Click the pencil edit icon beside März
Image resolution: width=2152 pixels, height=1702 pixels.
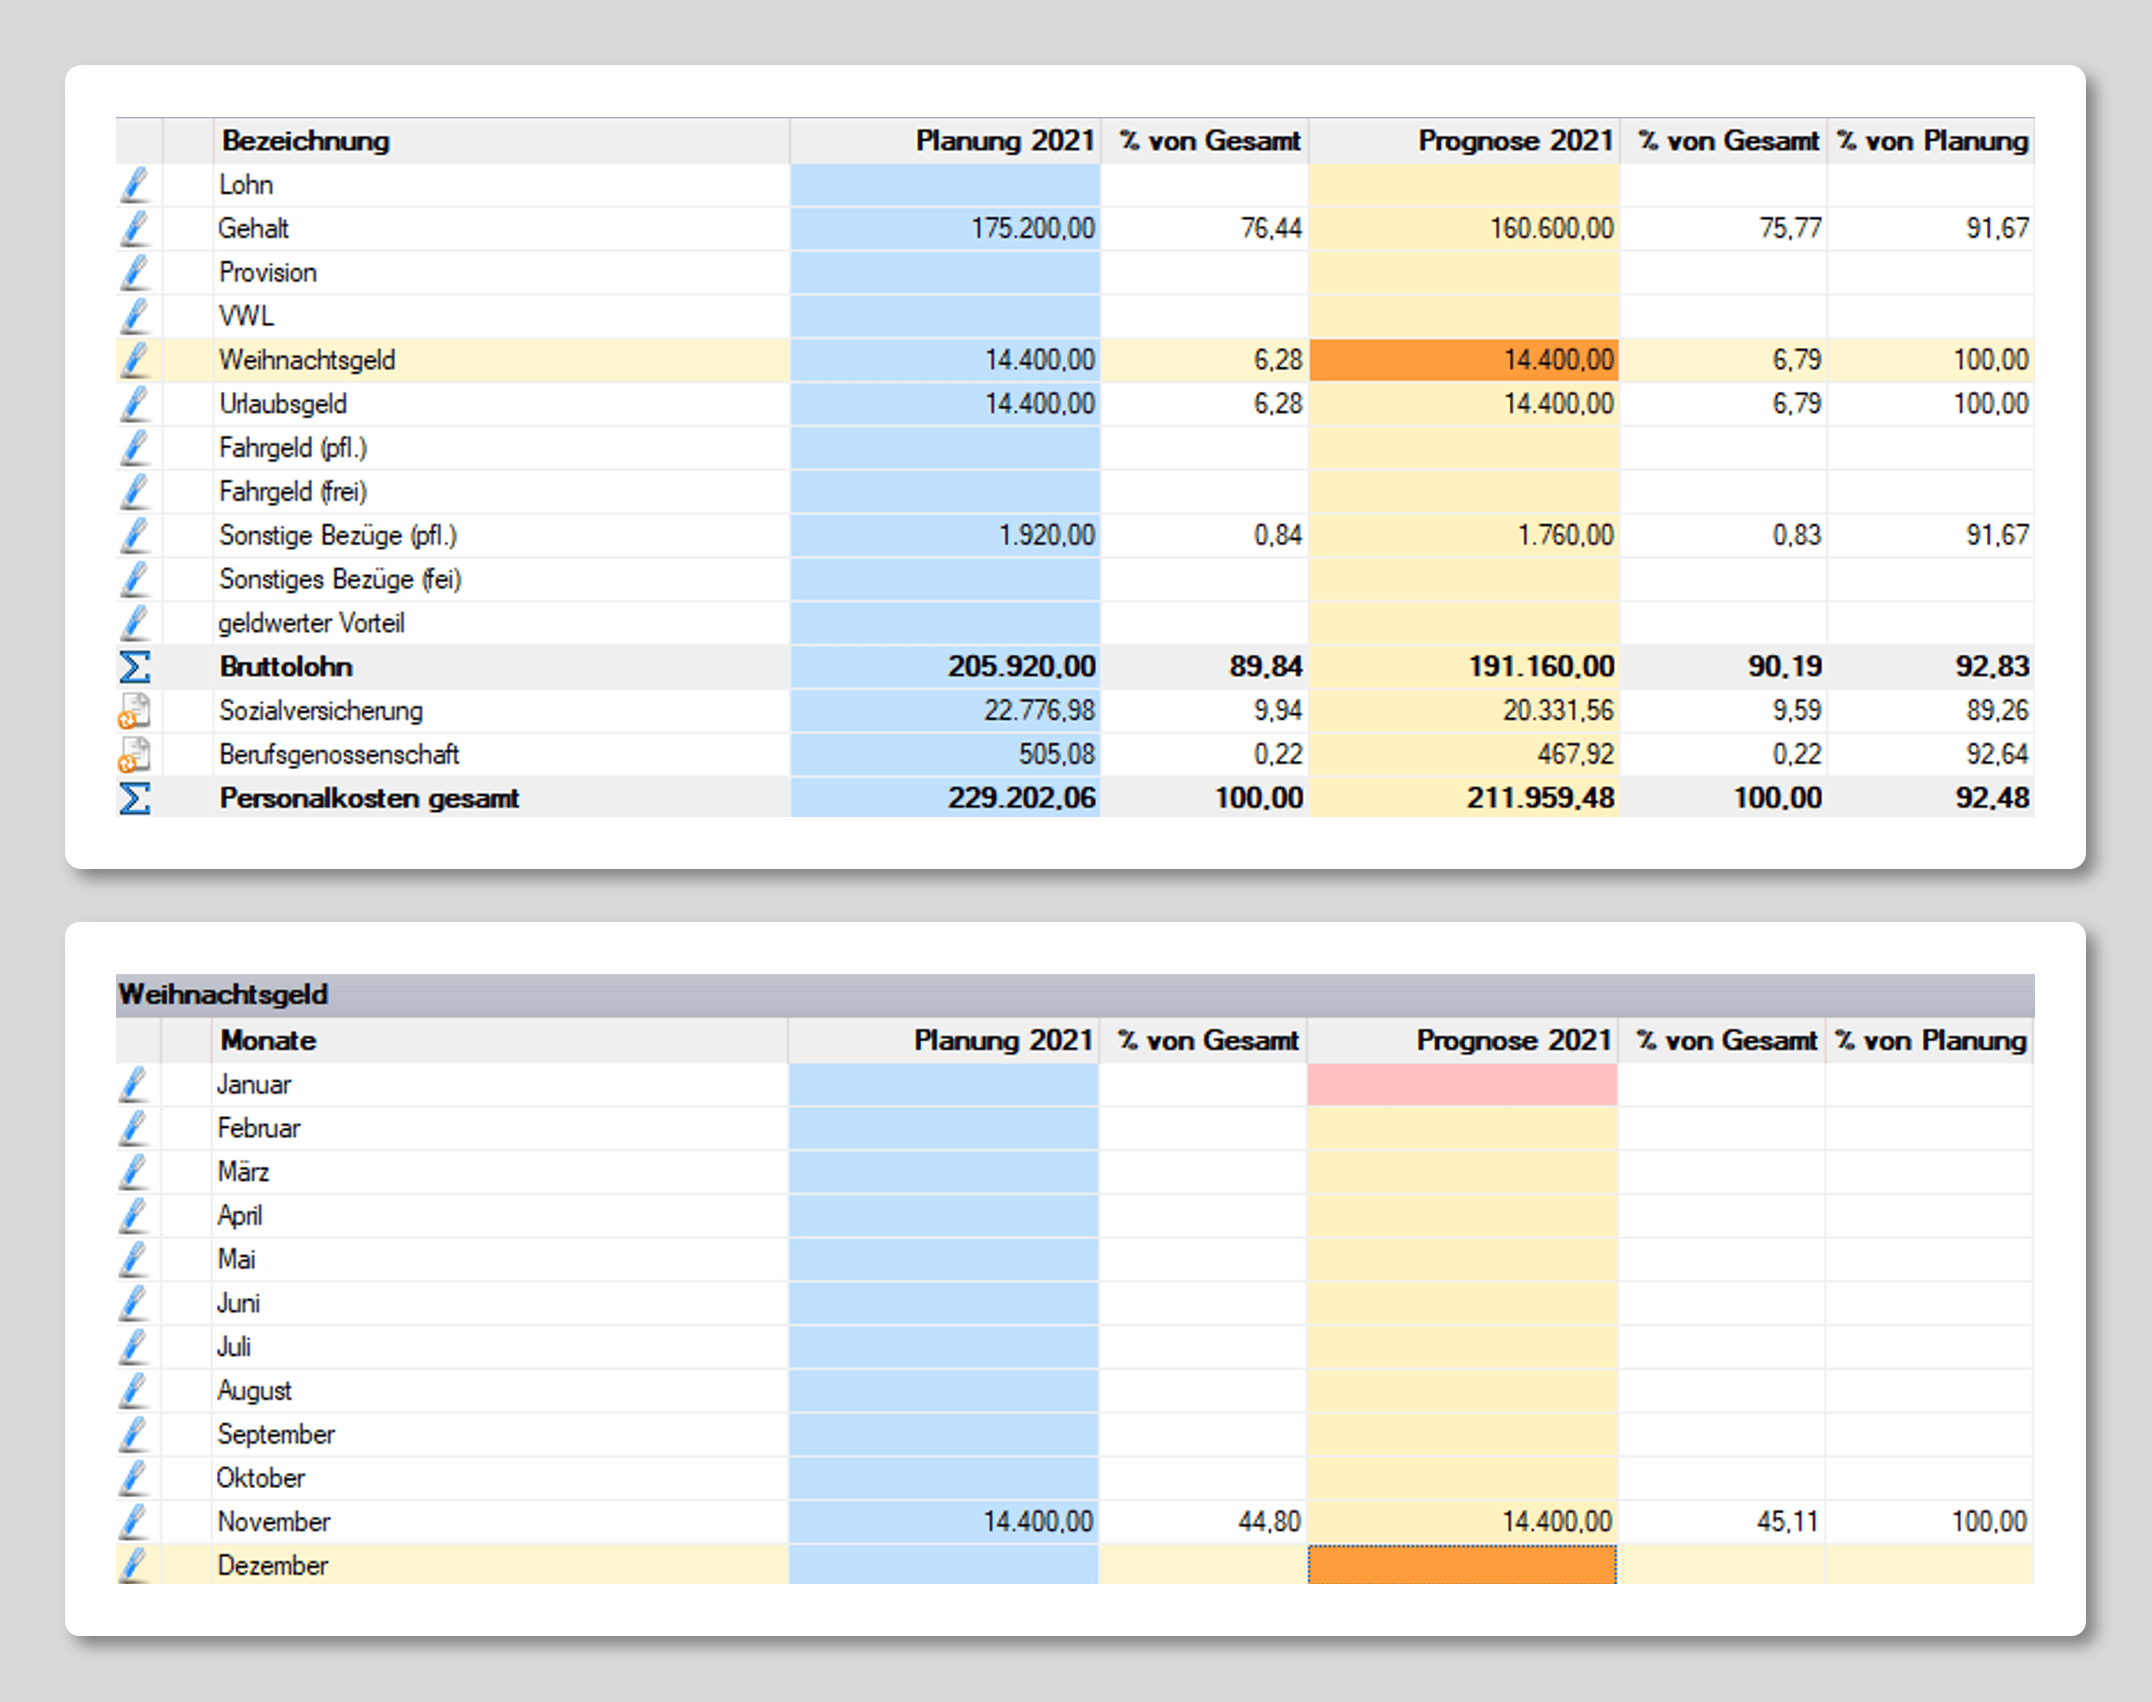coord(134,1172)
